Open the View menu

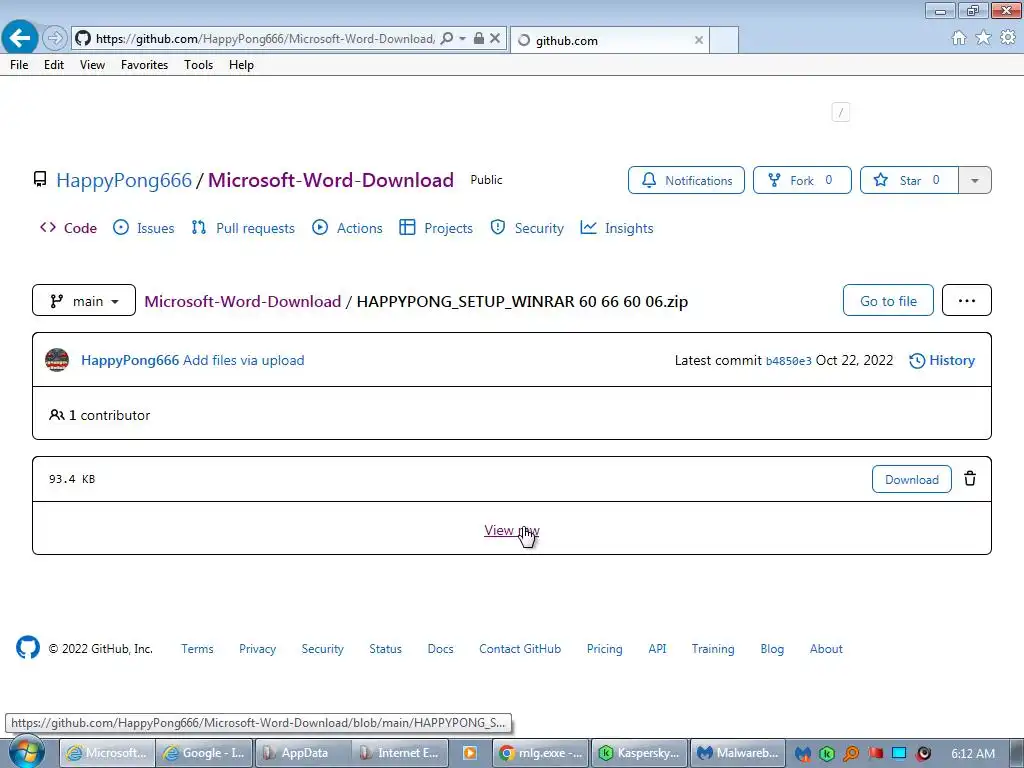[x=92, y=65]
